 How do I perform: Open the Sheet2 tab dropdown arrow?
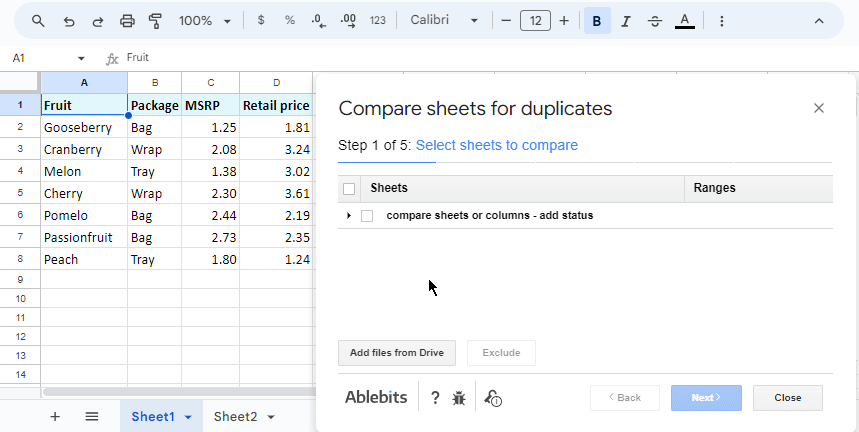[271, 417]
